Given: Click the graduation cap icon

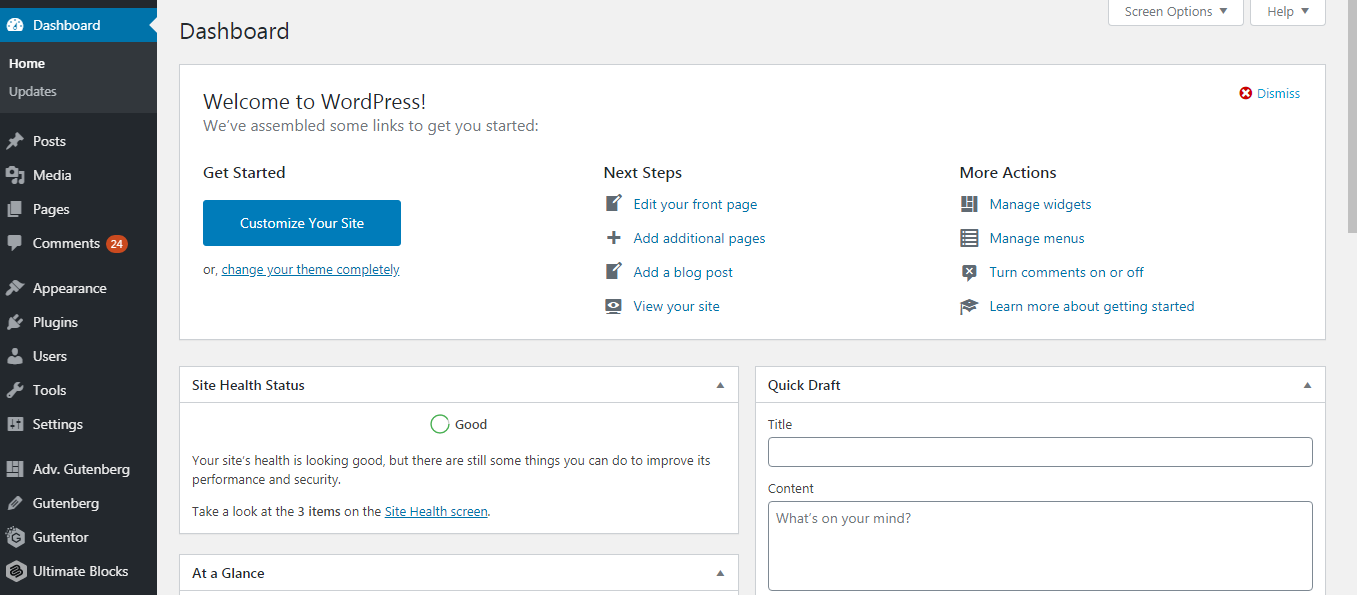Looking at the screenshot, I should pos(969,306).
